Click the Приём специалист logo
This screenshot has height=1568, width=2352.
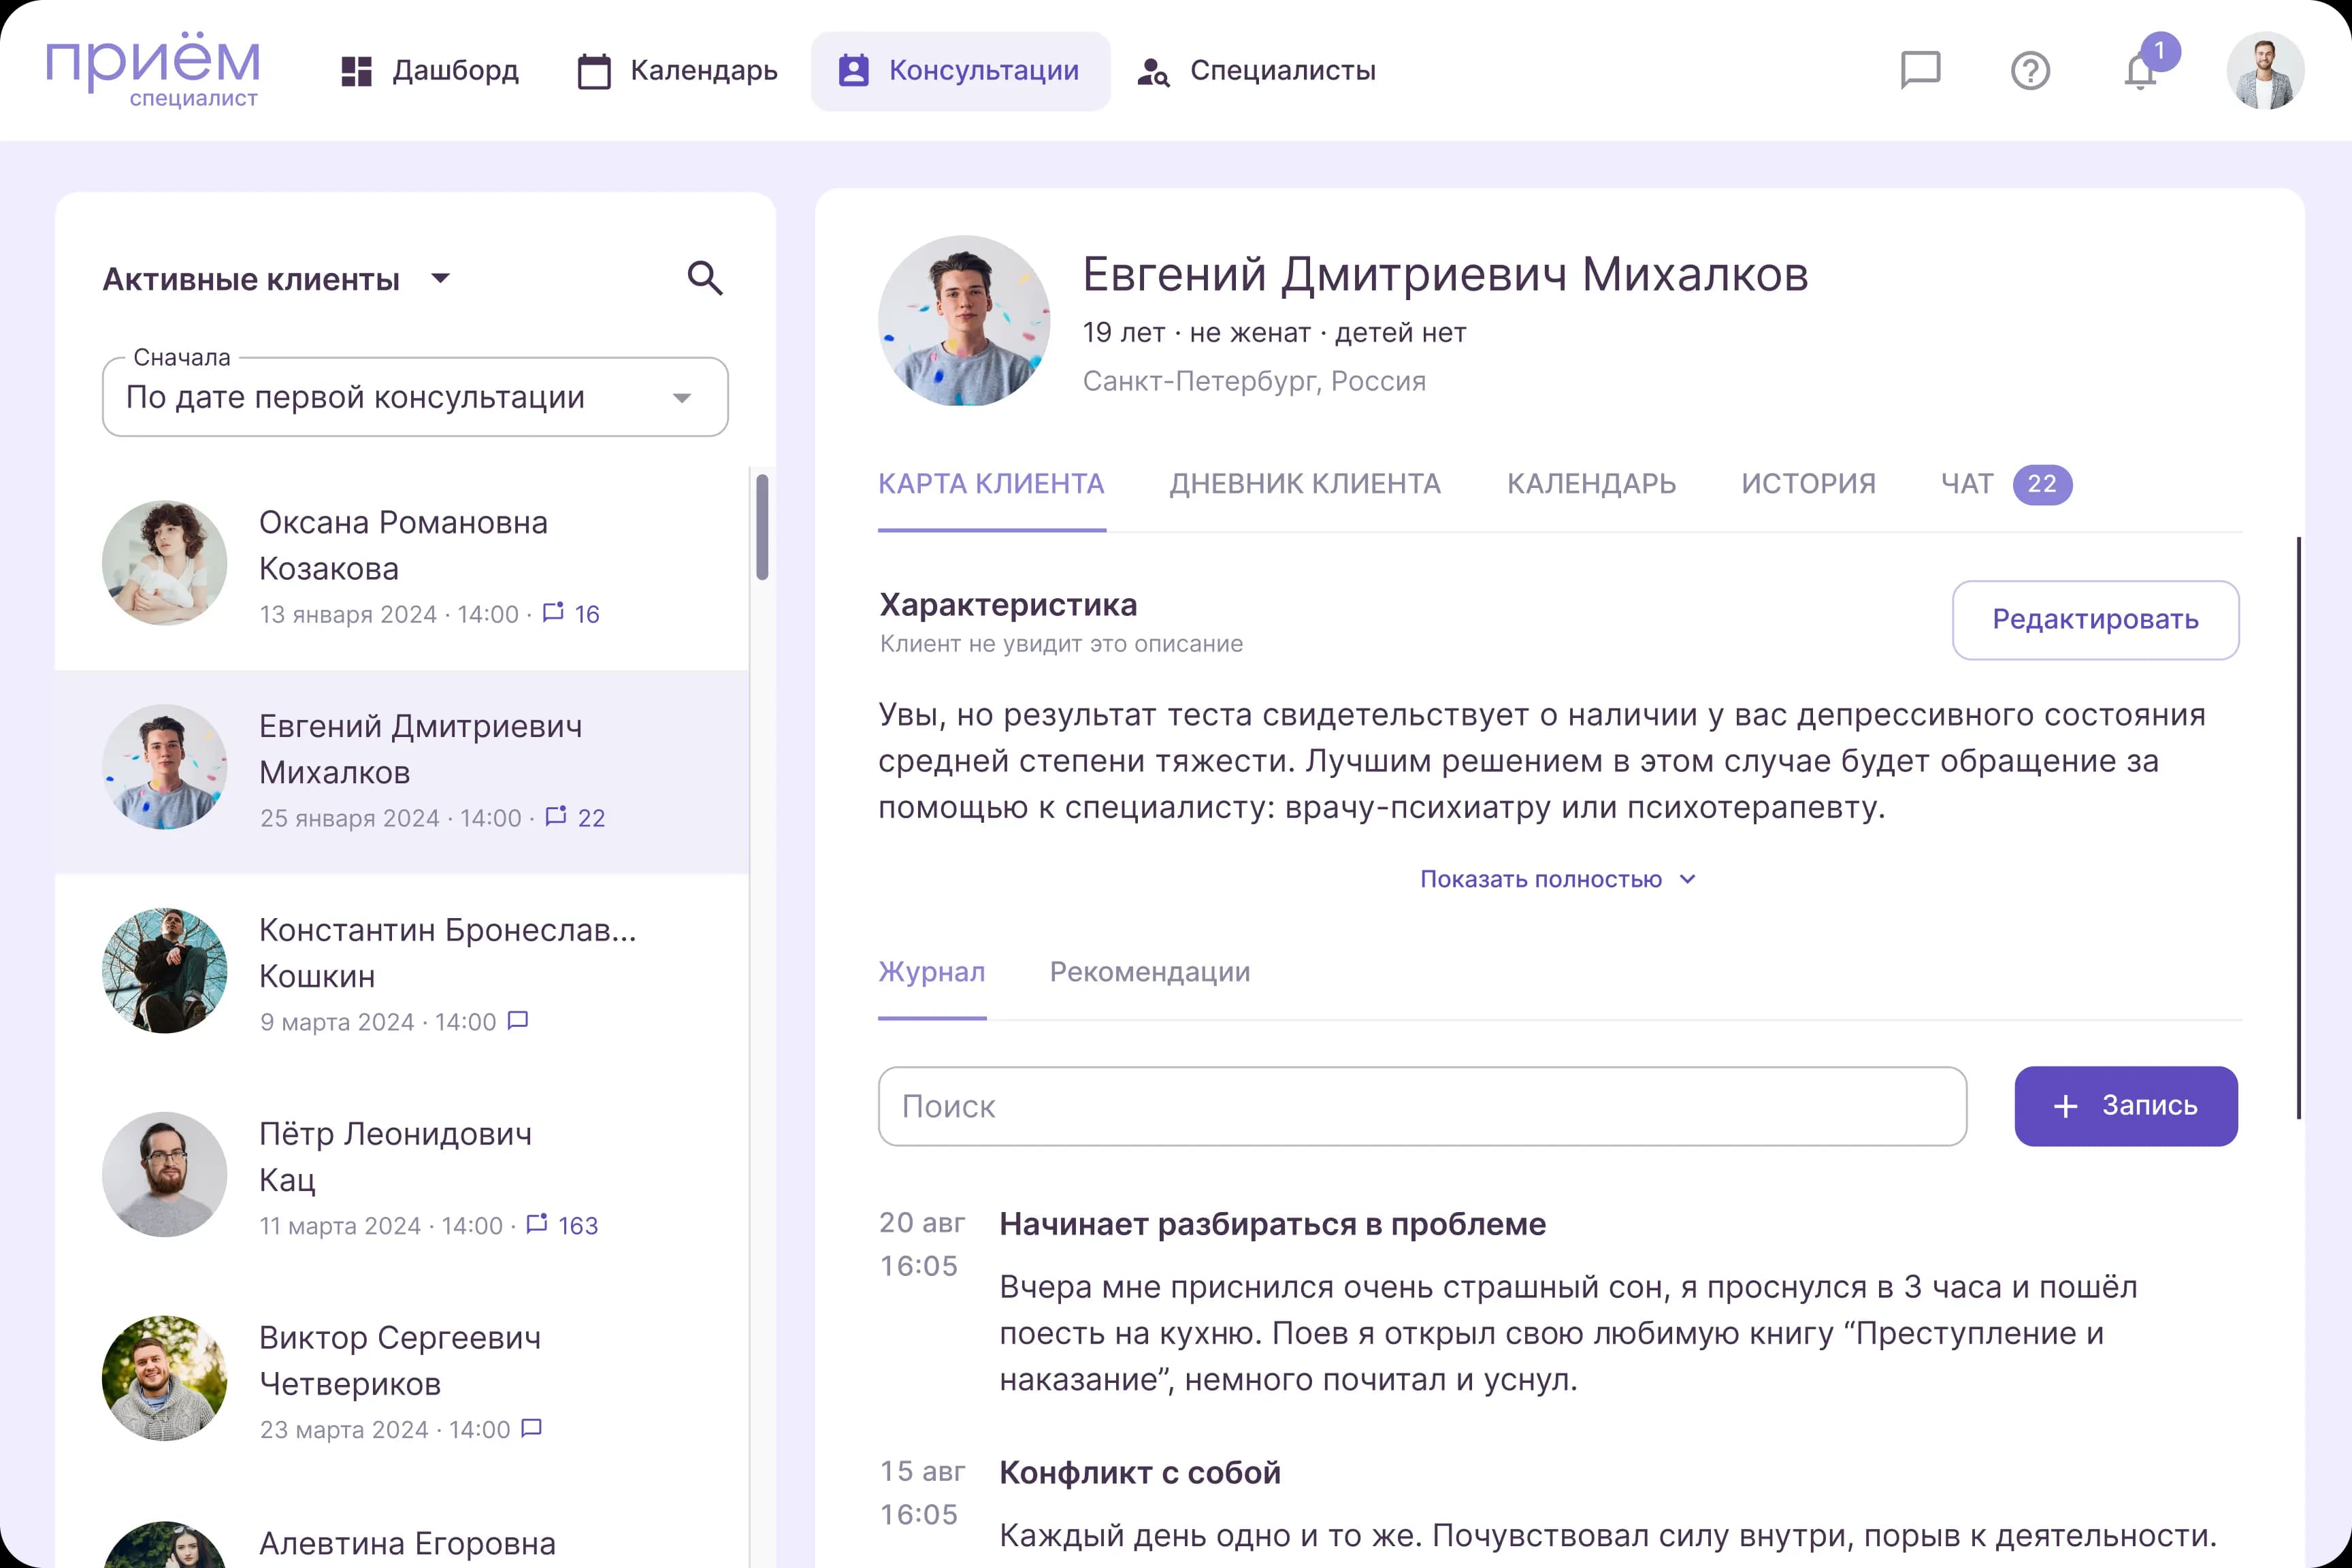point(152,71)
